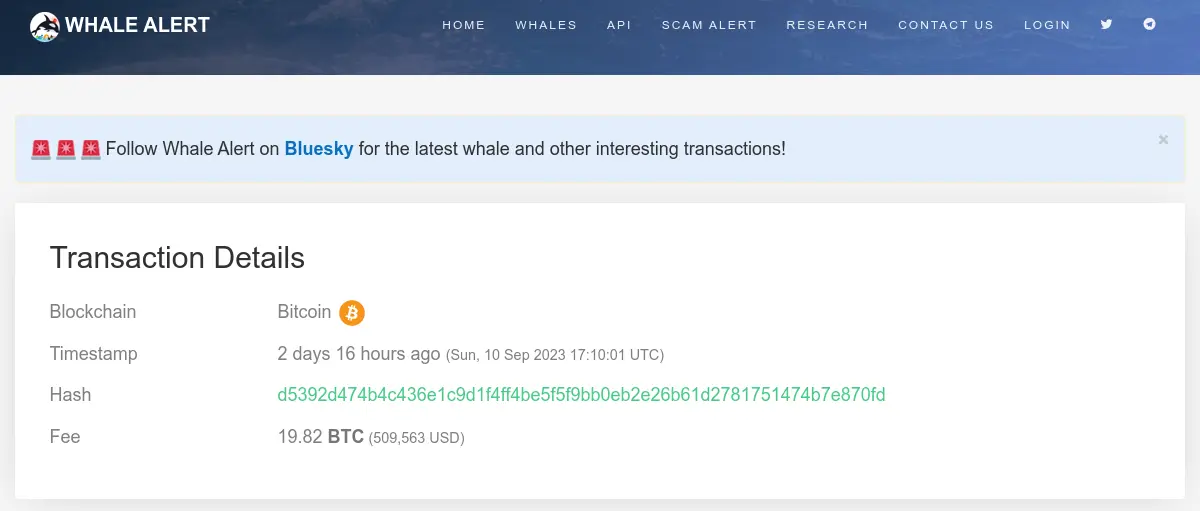The image size is (1200, 511).
Task: Click the WHALE ALERT brand text
Action: click(138, 26)
